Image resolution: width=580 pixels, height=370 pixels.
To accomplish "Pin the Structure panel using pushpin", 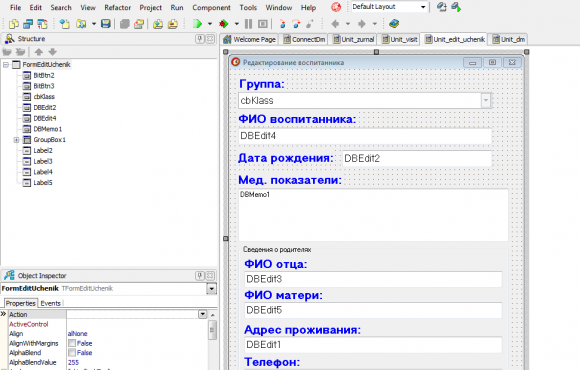I will click(x=200, y=39).
